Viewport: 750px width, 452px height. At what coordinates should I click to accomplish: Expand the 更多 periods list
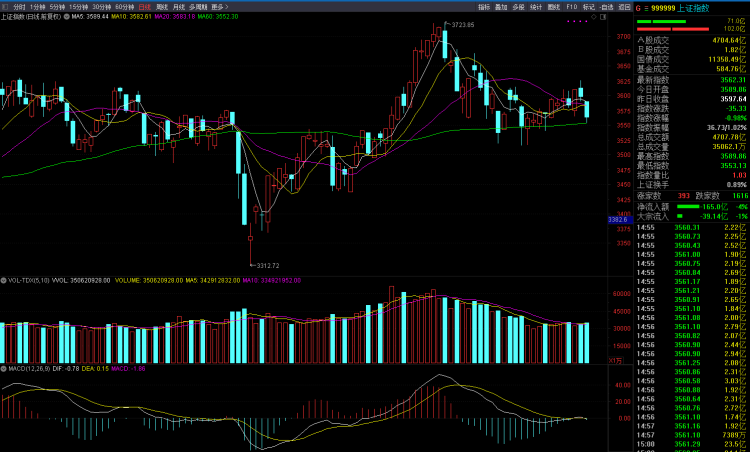click(x=220, y=7)
